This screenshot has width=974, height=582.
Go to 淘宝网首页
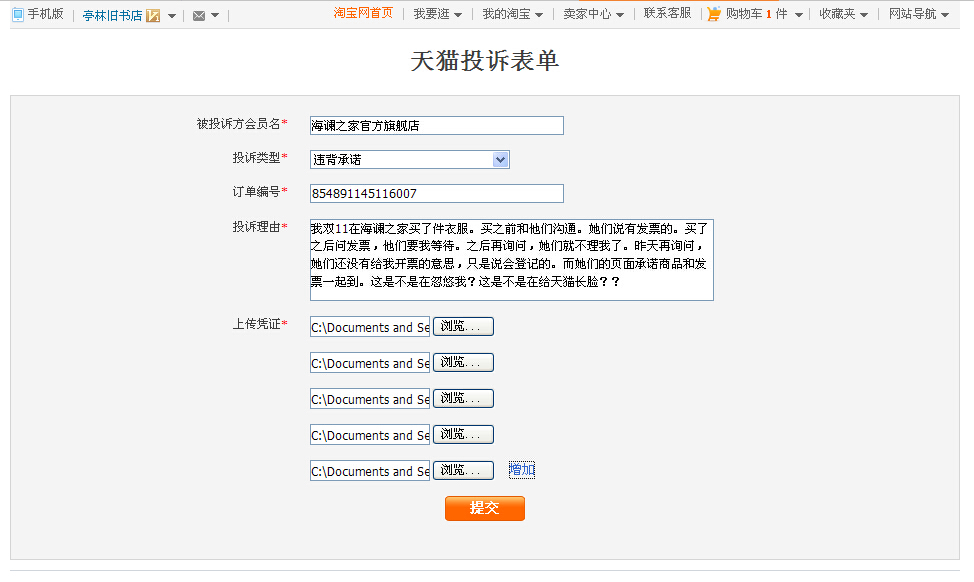tap(363, 14)
